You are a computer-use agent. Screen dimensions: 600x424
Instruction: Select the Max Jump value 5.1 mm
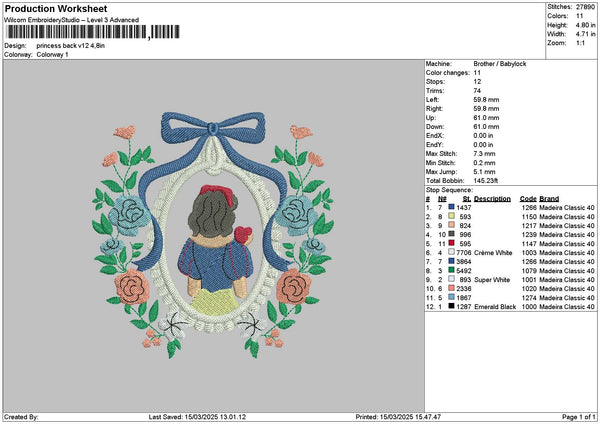(484, 172)
